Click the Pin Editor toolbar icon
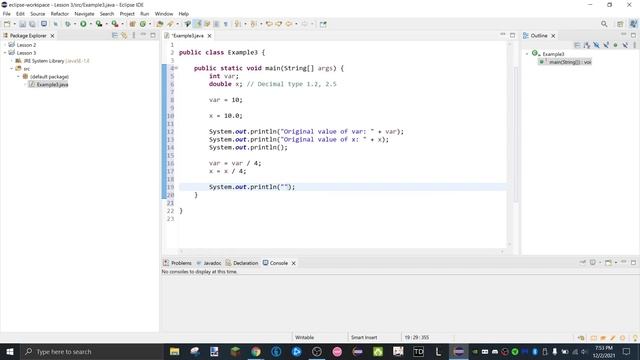Screen dimensions: 640x360 323,24
